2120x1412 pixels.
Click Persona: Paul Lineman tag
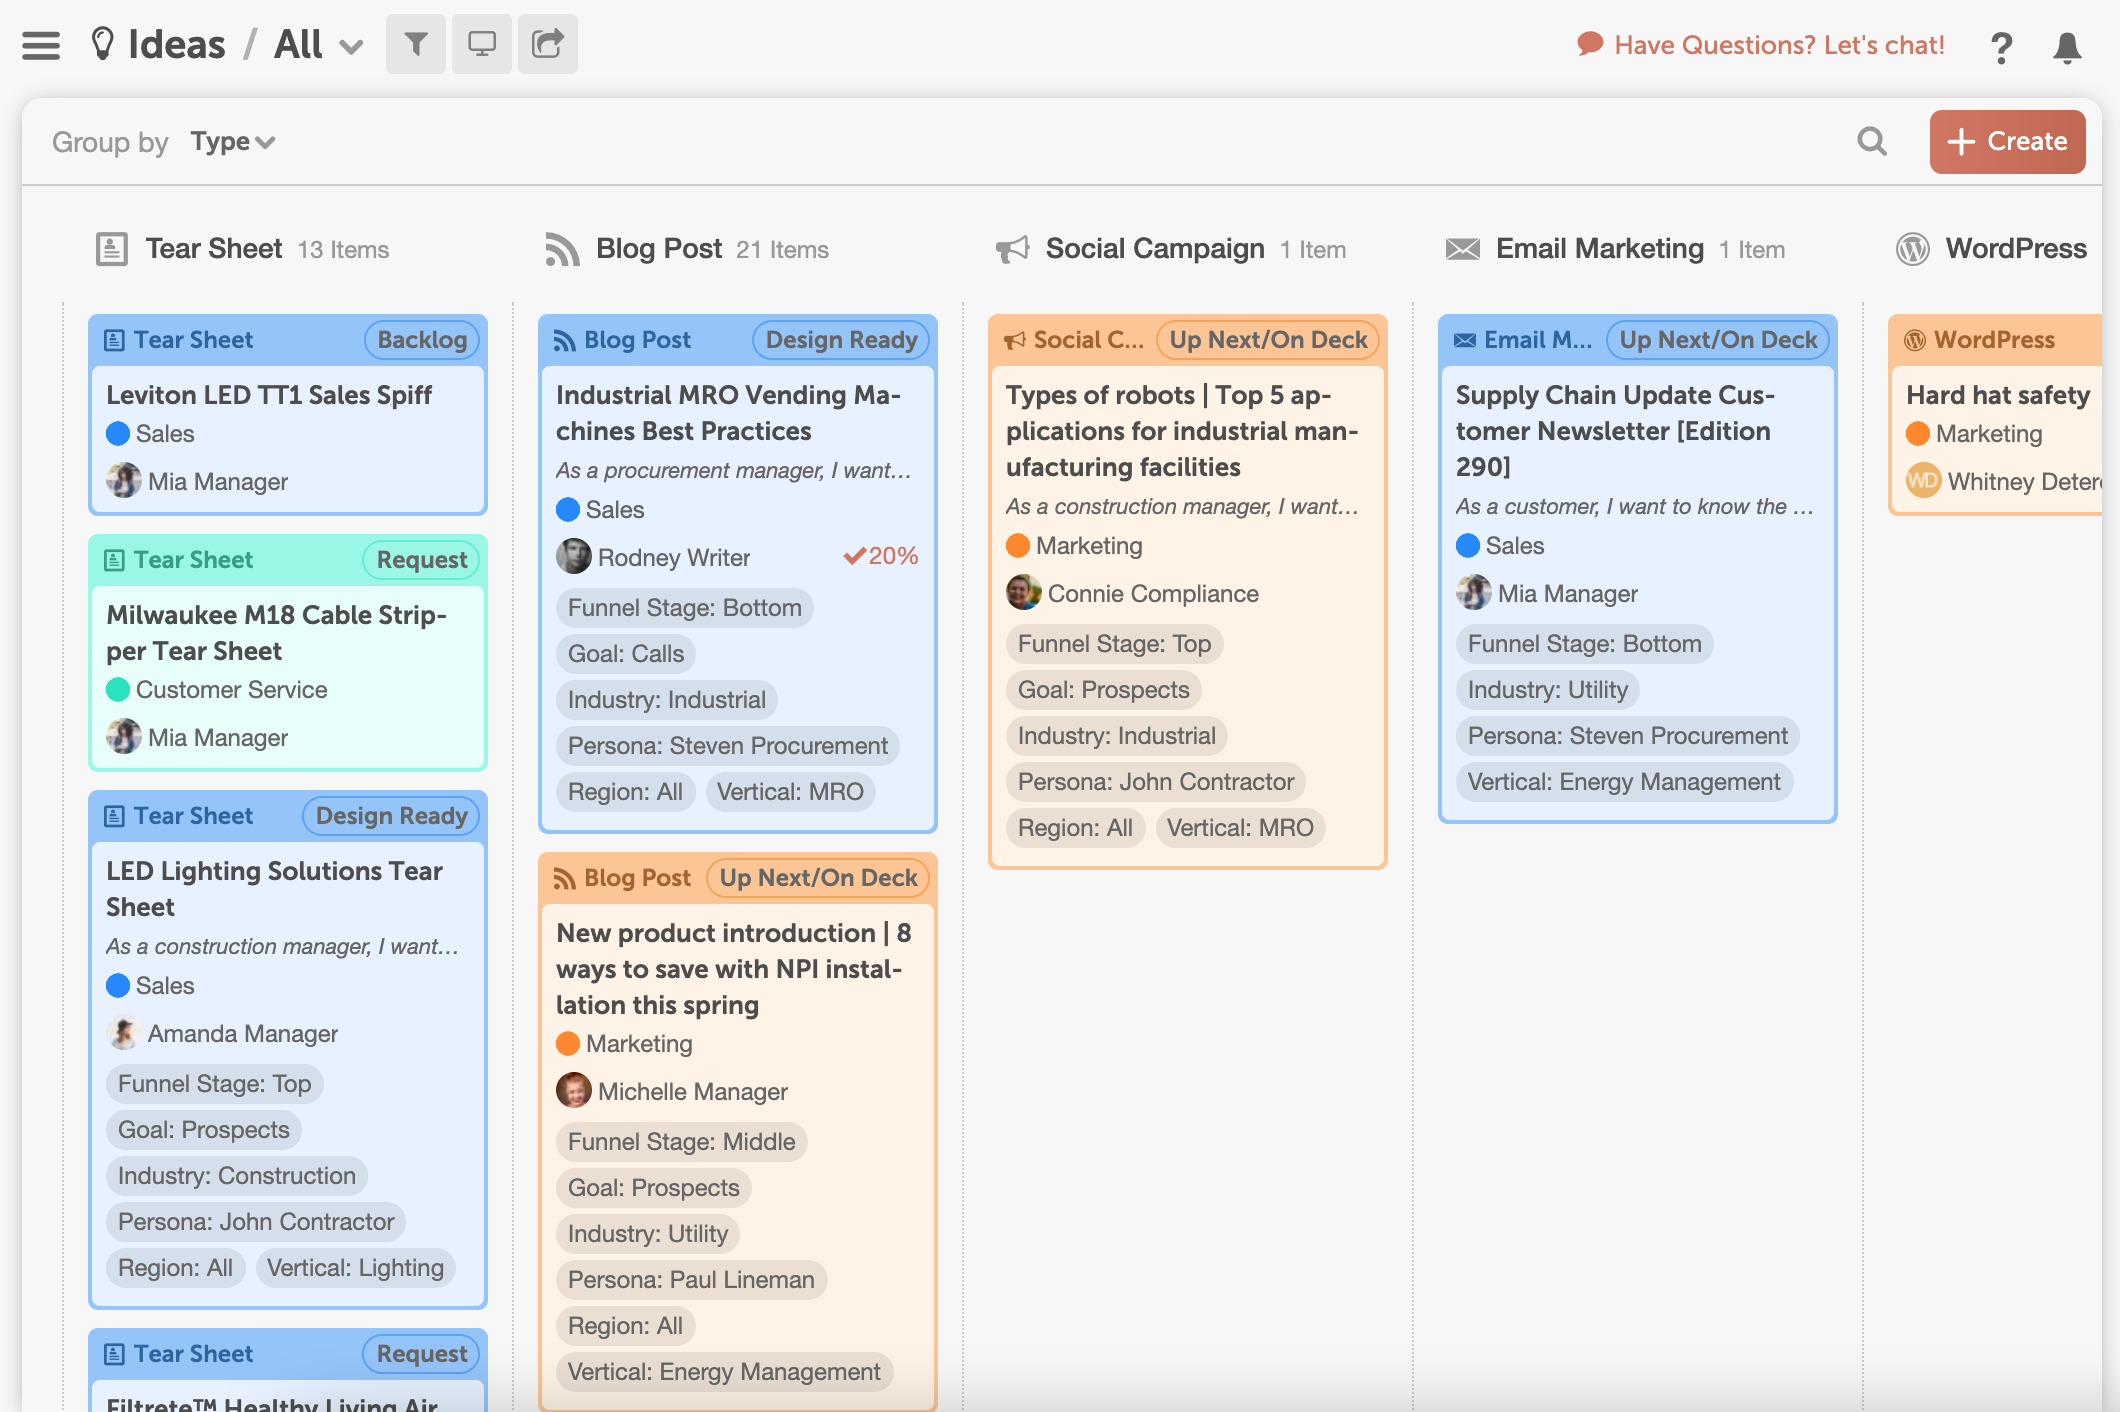[691, 1280]
